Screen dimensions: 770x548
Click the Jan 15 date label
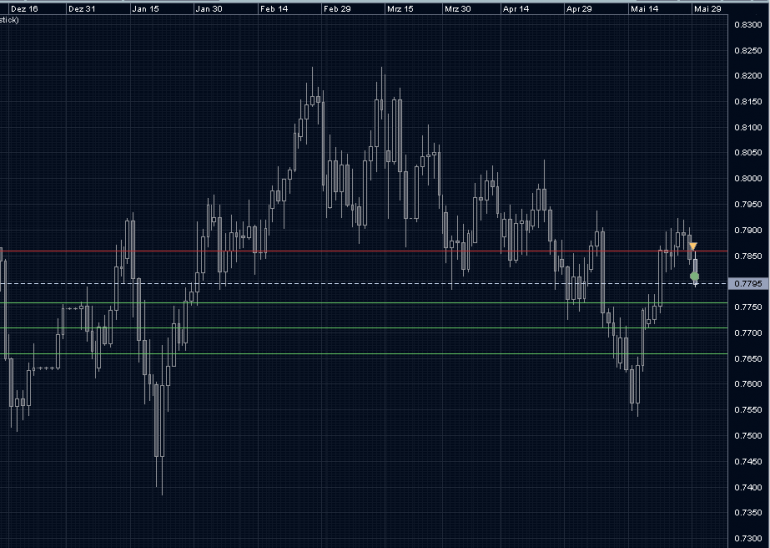click(145, 9)
